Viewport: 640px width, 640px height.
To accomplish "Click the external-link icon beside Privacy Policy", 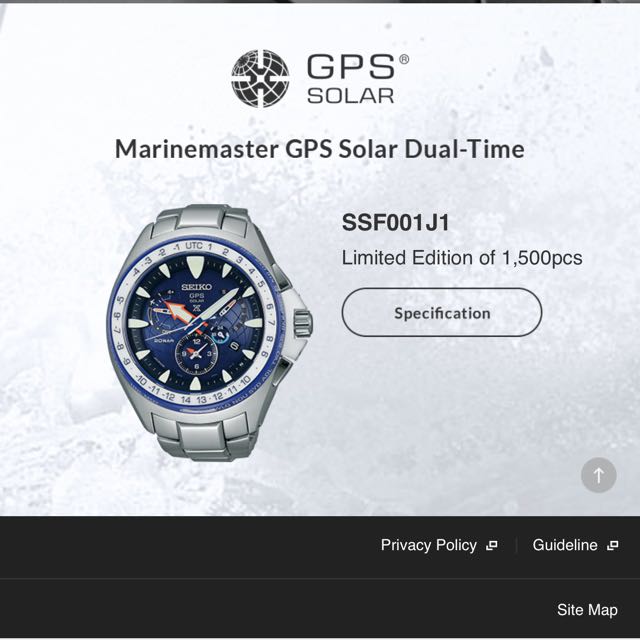I will (492, 545).
